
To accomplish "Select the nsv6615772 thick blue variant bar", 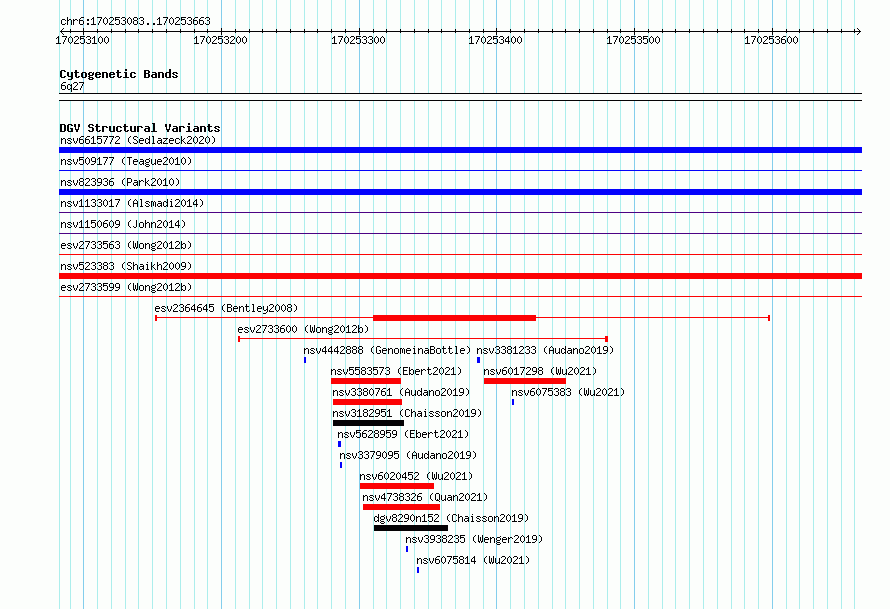I will click(x=460, y=150).
